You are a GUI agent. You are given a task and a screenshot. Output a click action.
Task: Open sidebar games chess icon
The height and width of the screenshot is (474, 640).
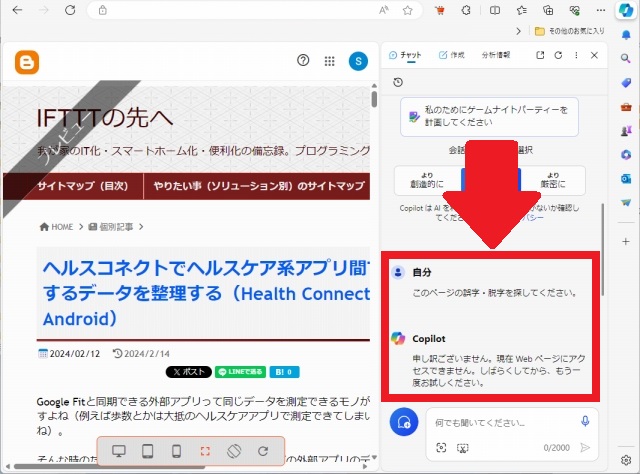(626, 131)
